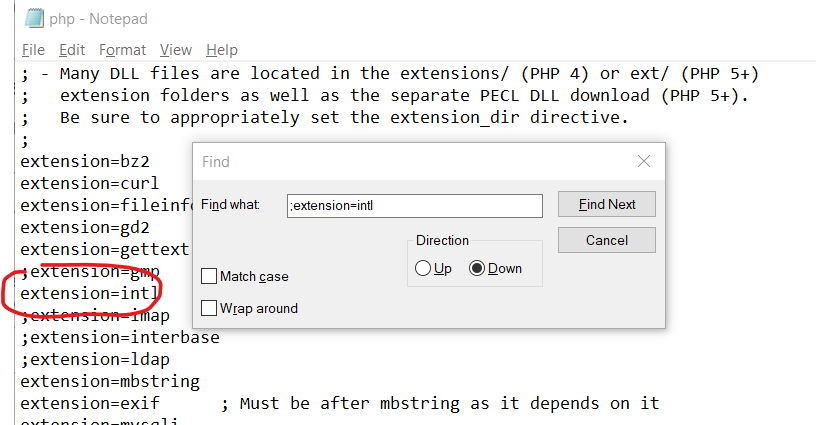Image resolution: width=816 pixels, height=425 pixels.
Task: Open the Help menu
Action: (222, 50)
